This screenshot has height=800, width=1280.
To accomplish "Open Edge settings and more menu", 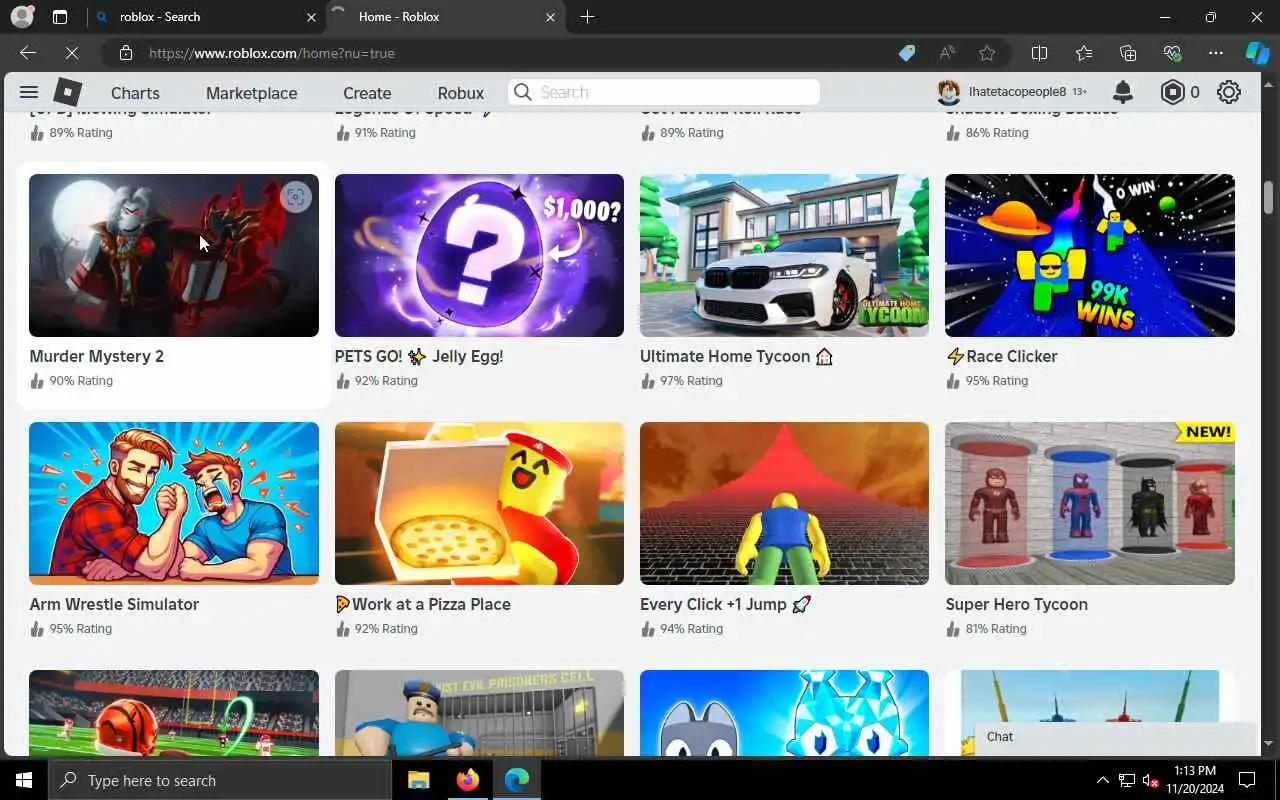I will pos(1216,53).
